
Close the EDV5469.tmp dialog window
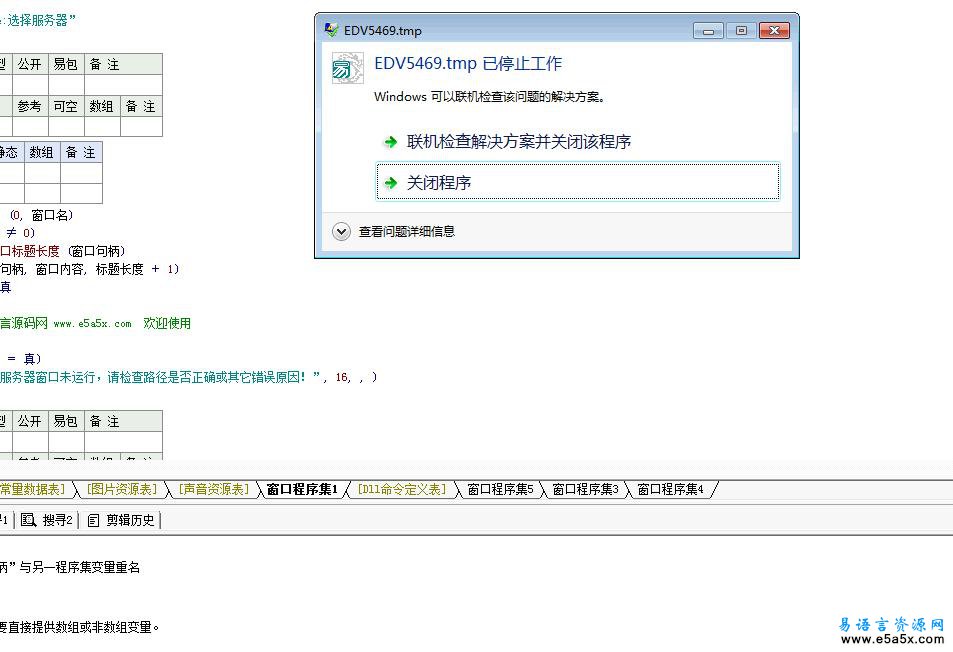(774, 30)
